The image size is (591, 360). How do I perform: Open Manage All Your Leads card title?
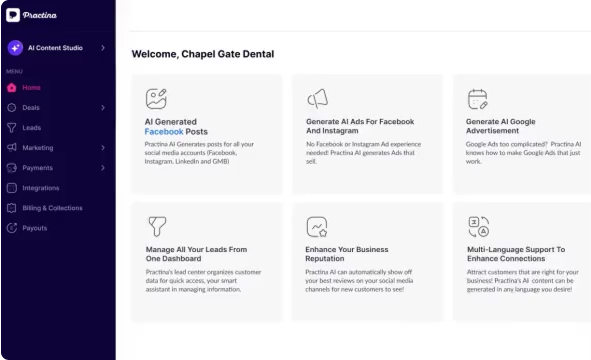point(196,254)
